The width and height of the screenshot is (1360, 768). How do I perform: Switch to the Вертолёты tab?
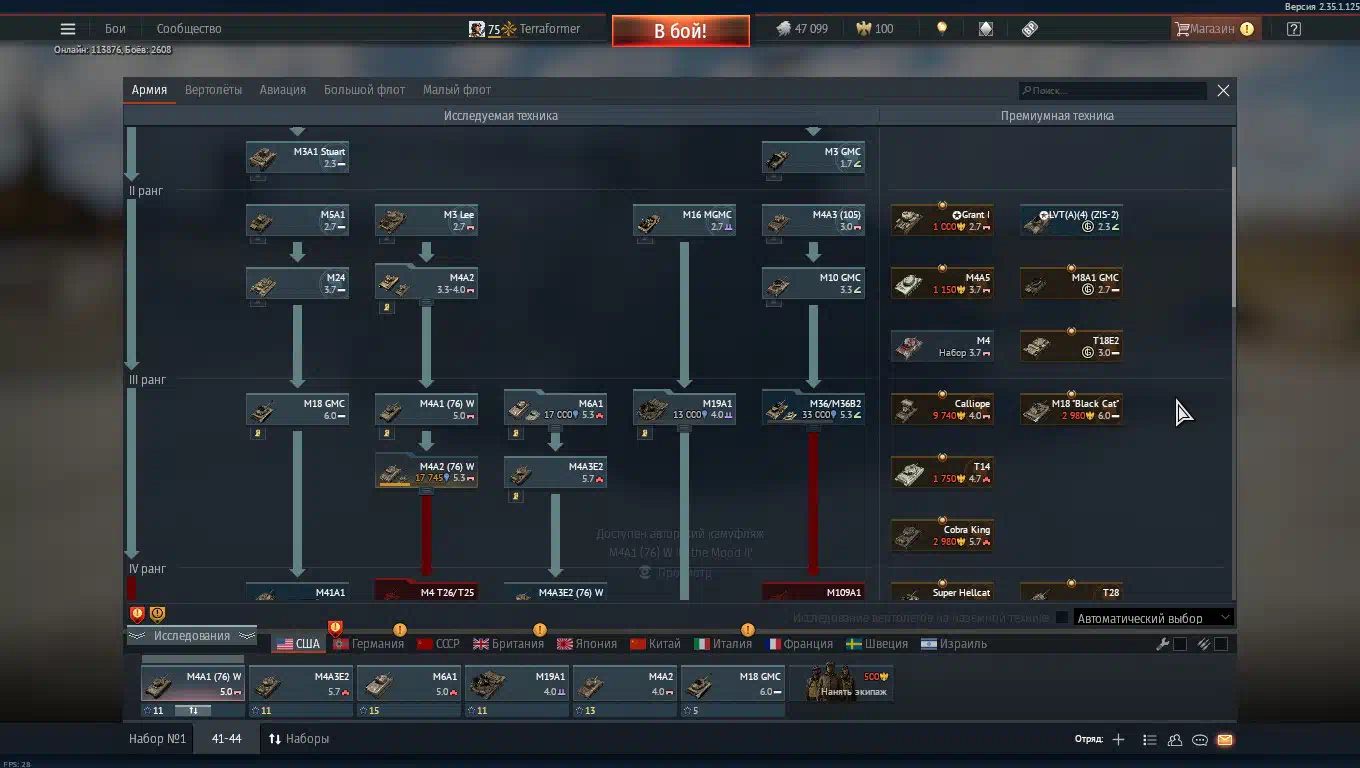point(213,90)
